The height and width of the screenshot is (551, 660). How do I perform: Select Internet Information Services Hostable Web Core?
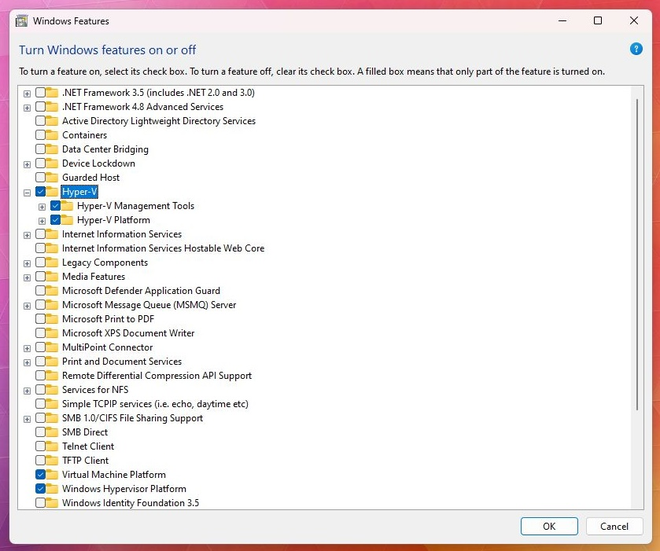point(163,248)
